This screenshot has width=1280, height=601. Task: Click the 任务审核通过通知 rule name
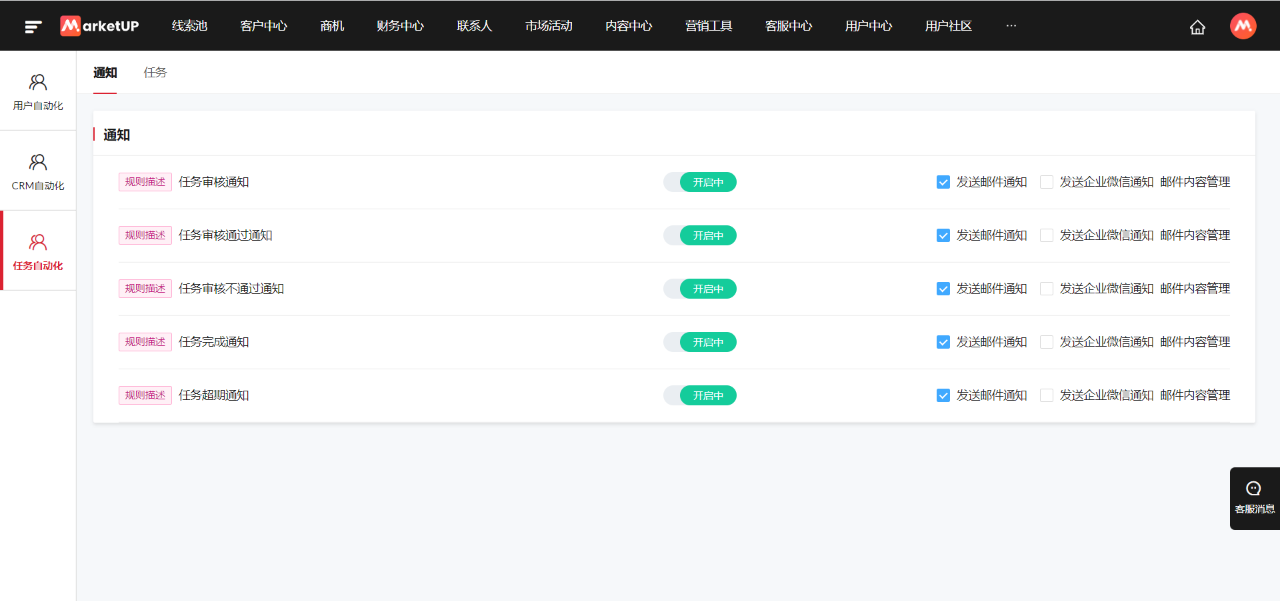click(x=226, y=235)
